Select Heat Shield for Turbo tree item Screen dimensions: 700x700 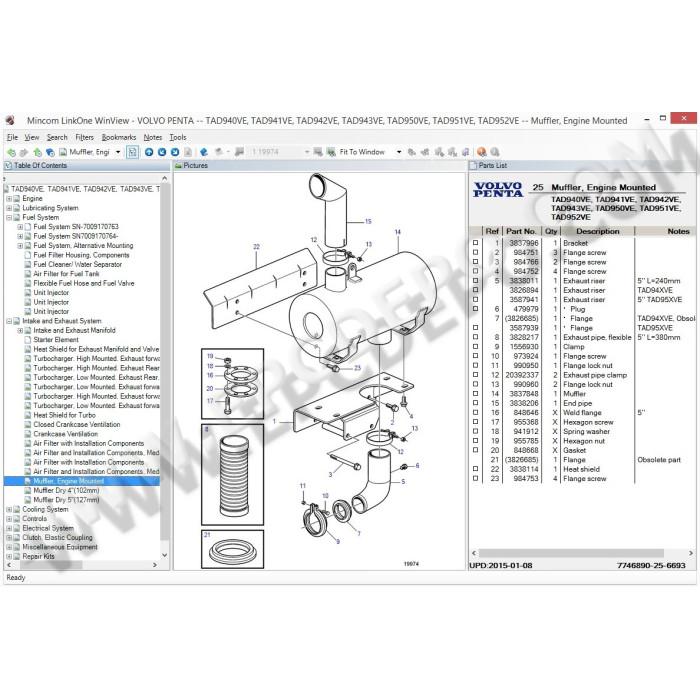coord(64,415)
